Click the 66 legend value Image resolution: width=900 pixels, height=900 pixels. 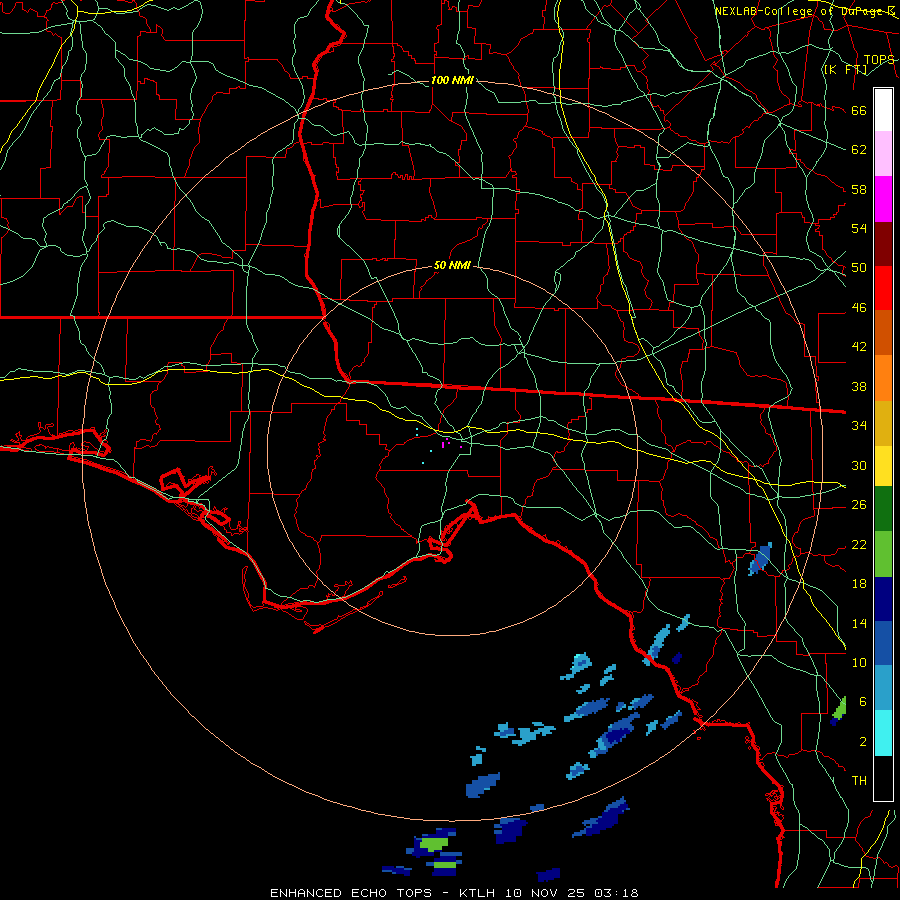pos(859,111)
